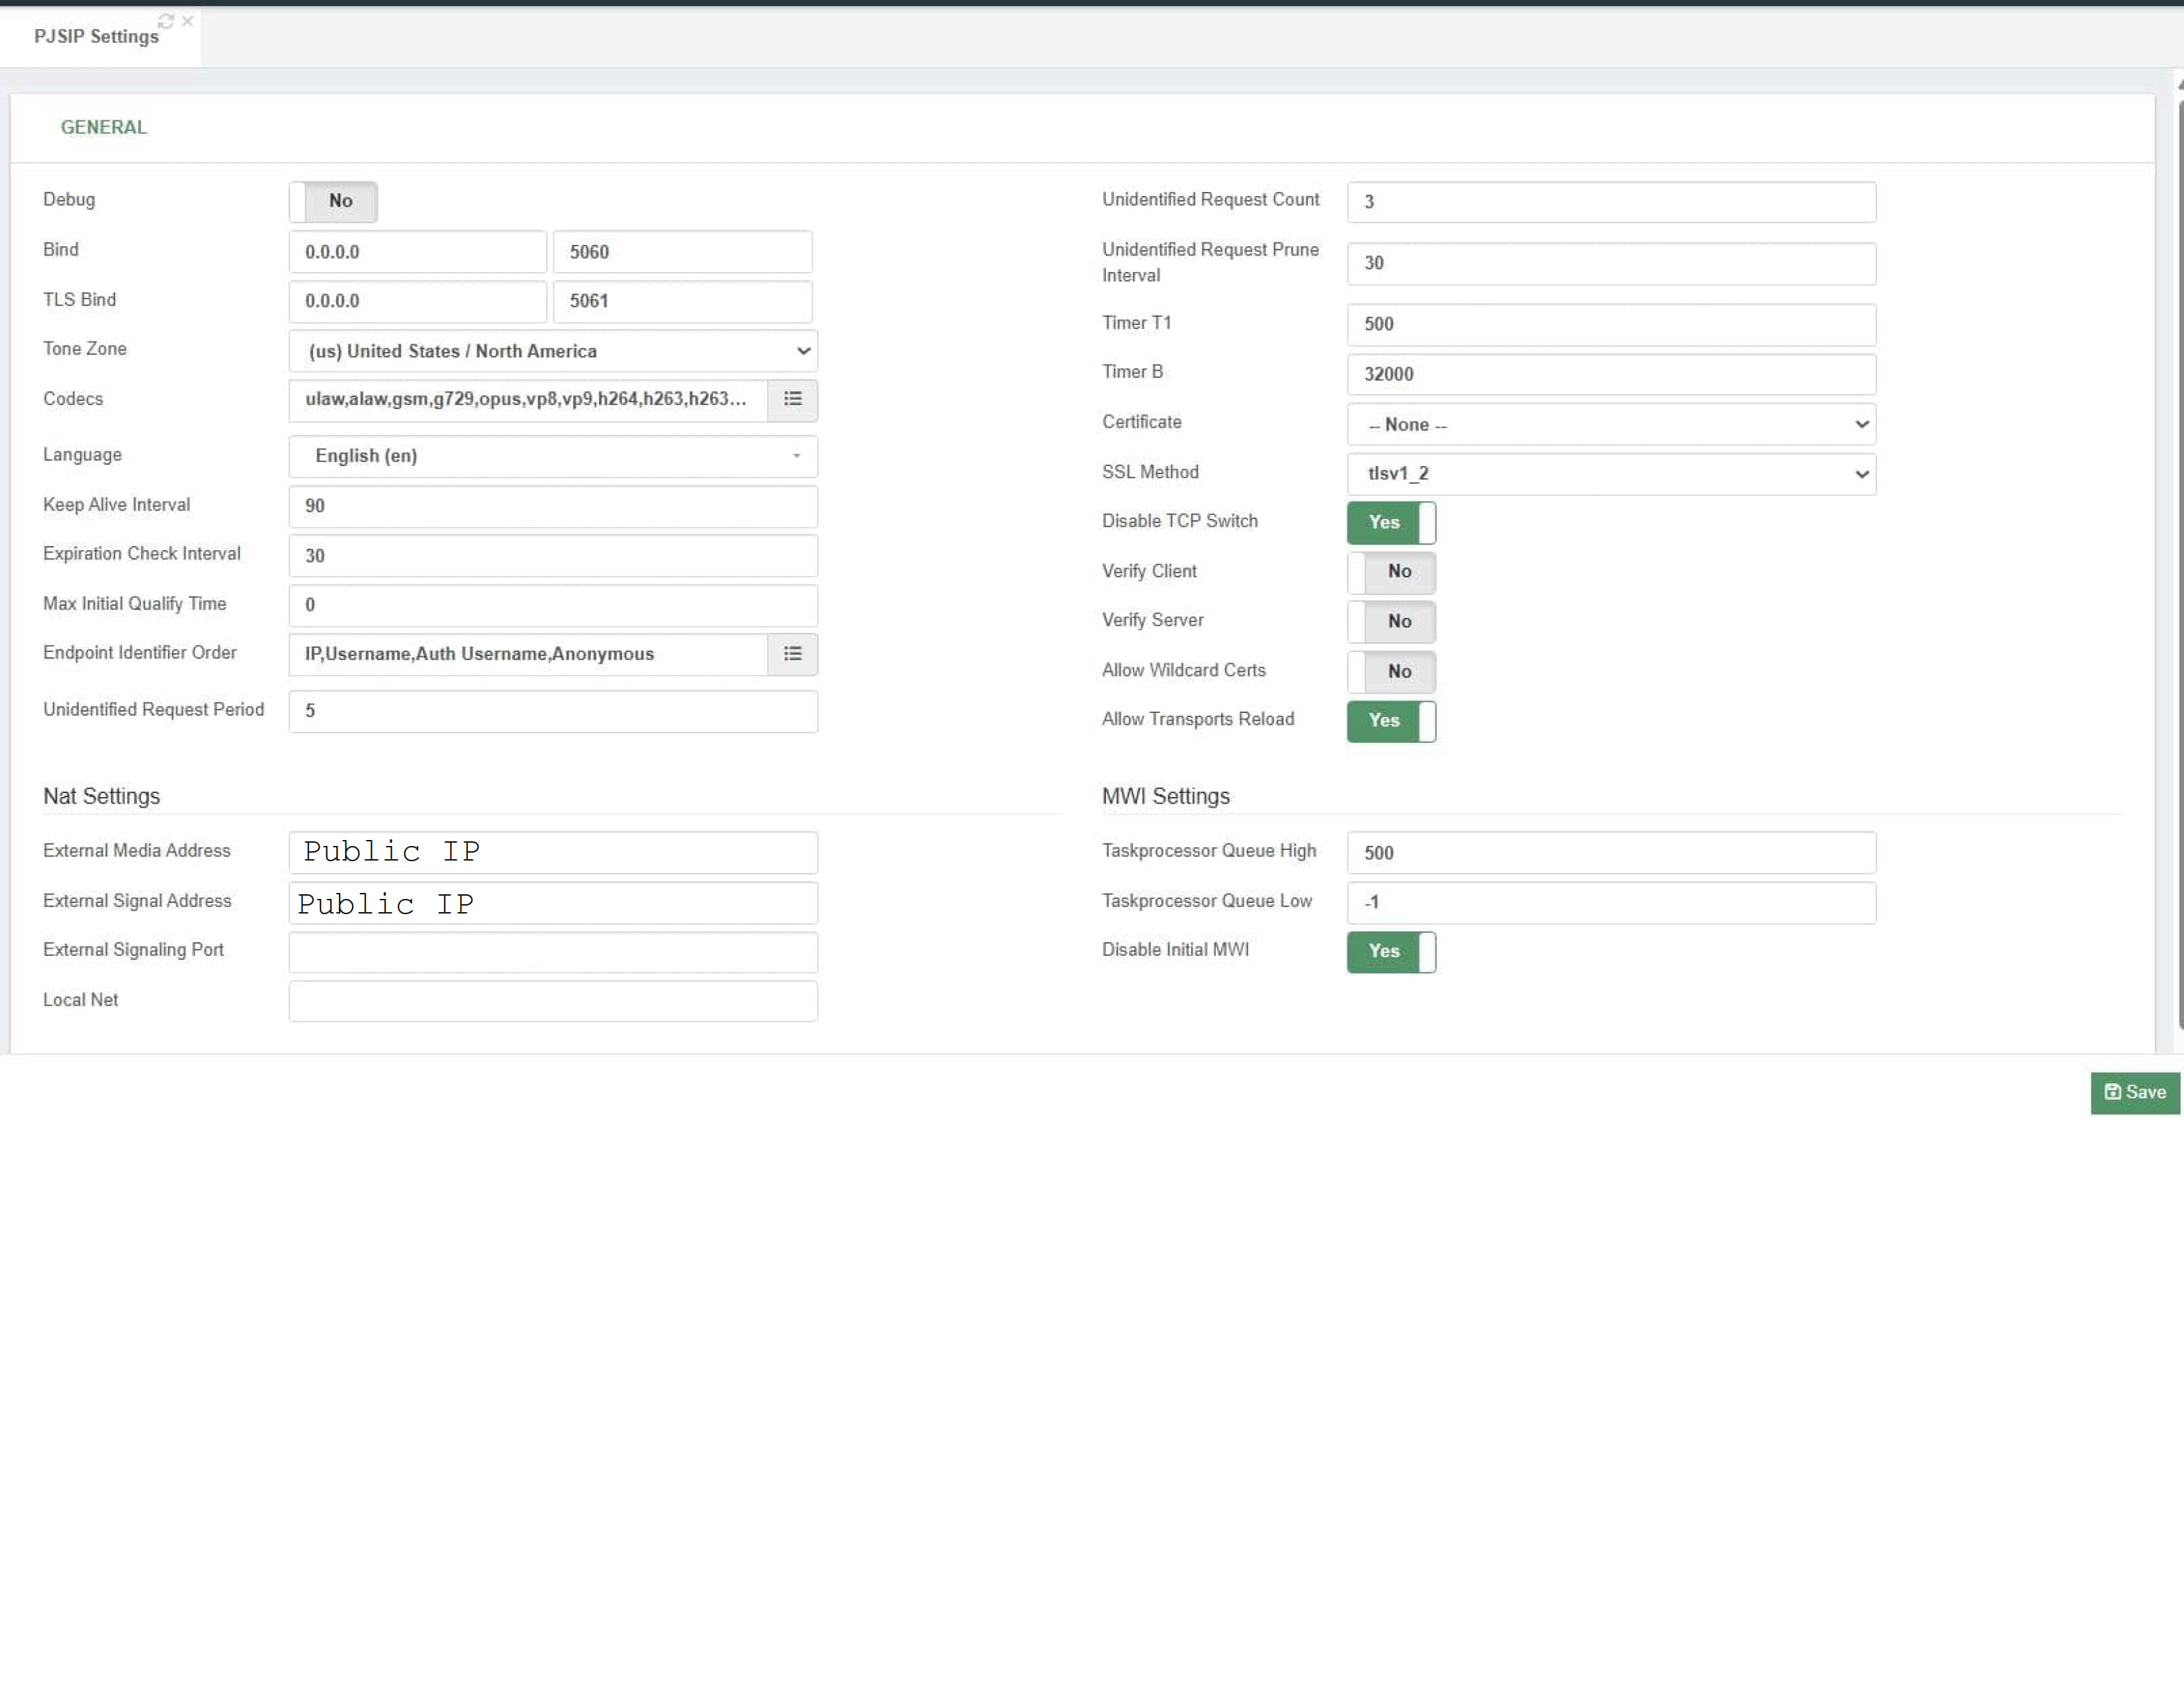
Task: Toggle Allow Wildcard Certs switch
Action: pyautogui.click(x=1391, y=672)
